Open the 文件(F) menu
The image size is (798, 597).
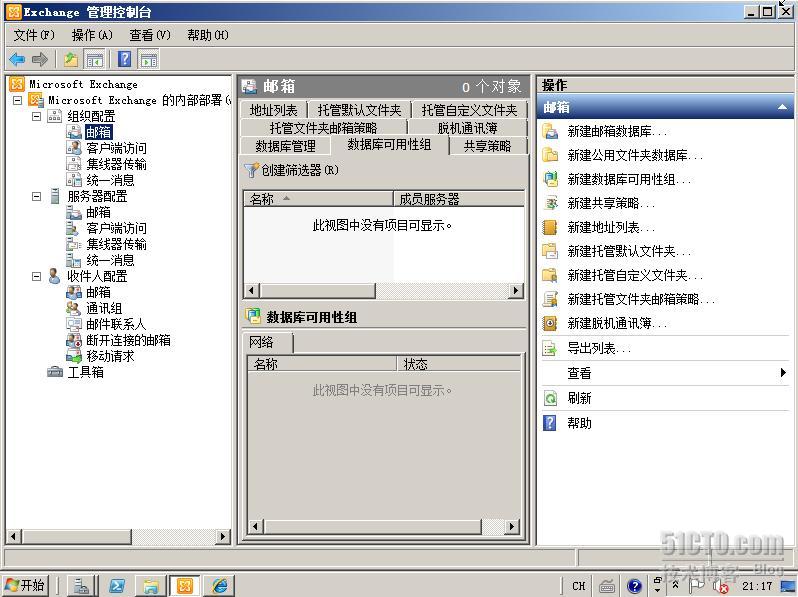coord(34,35)
